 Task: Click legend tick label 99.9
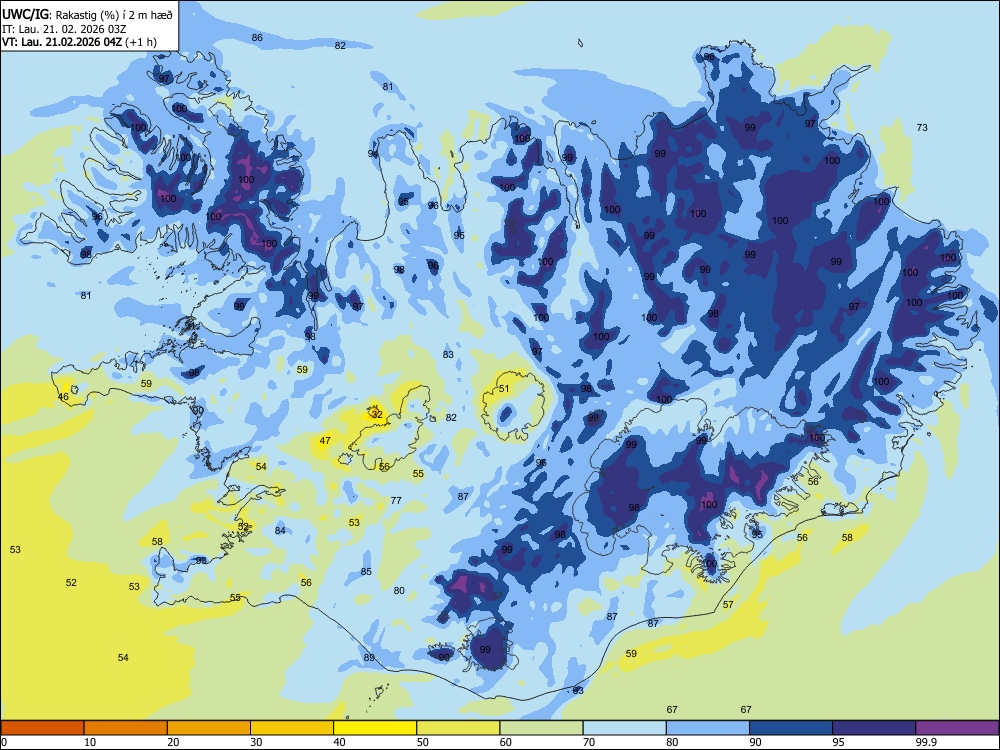(x=925, y=742)
